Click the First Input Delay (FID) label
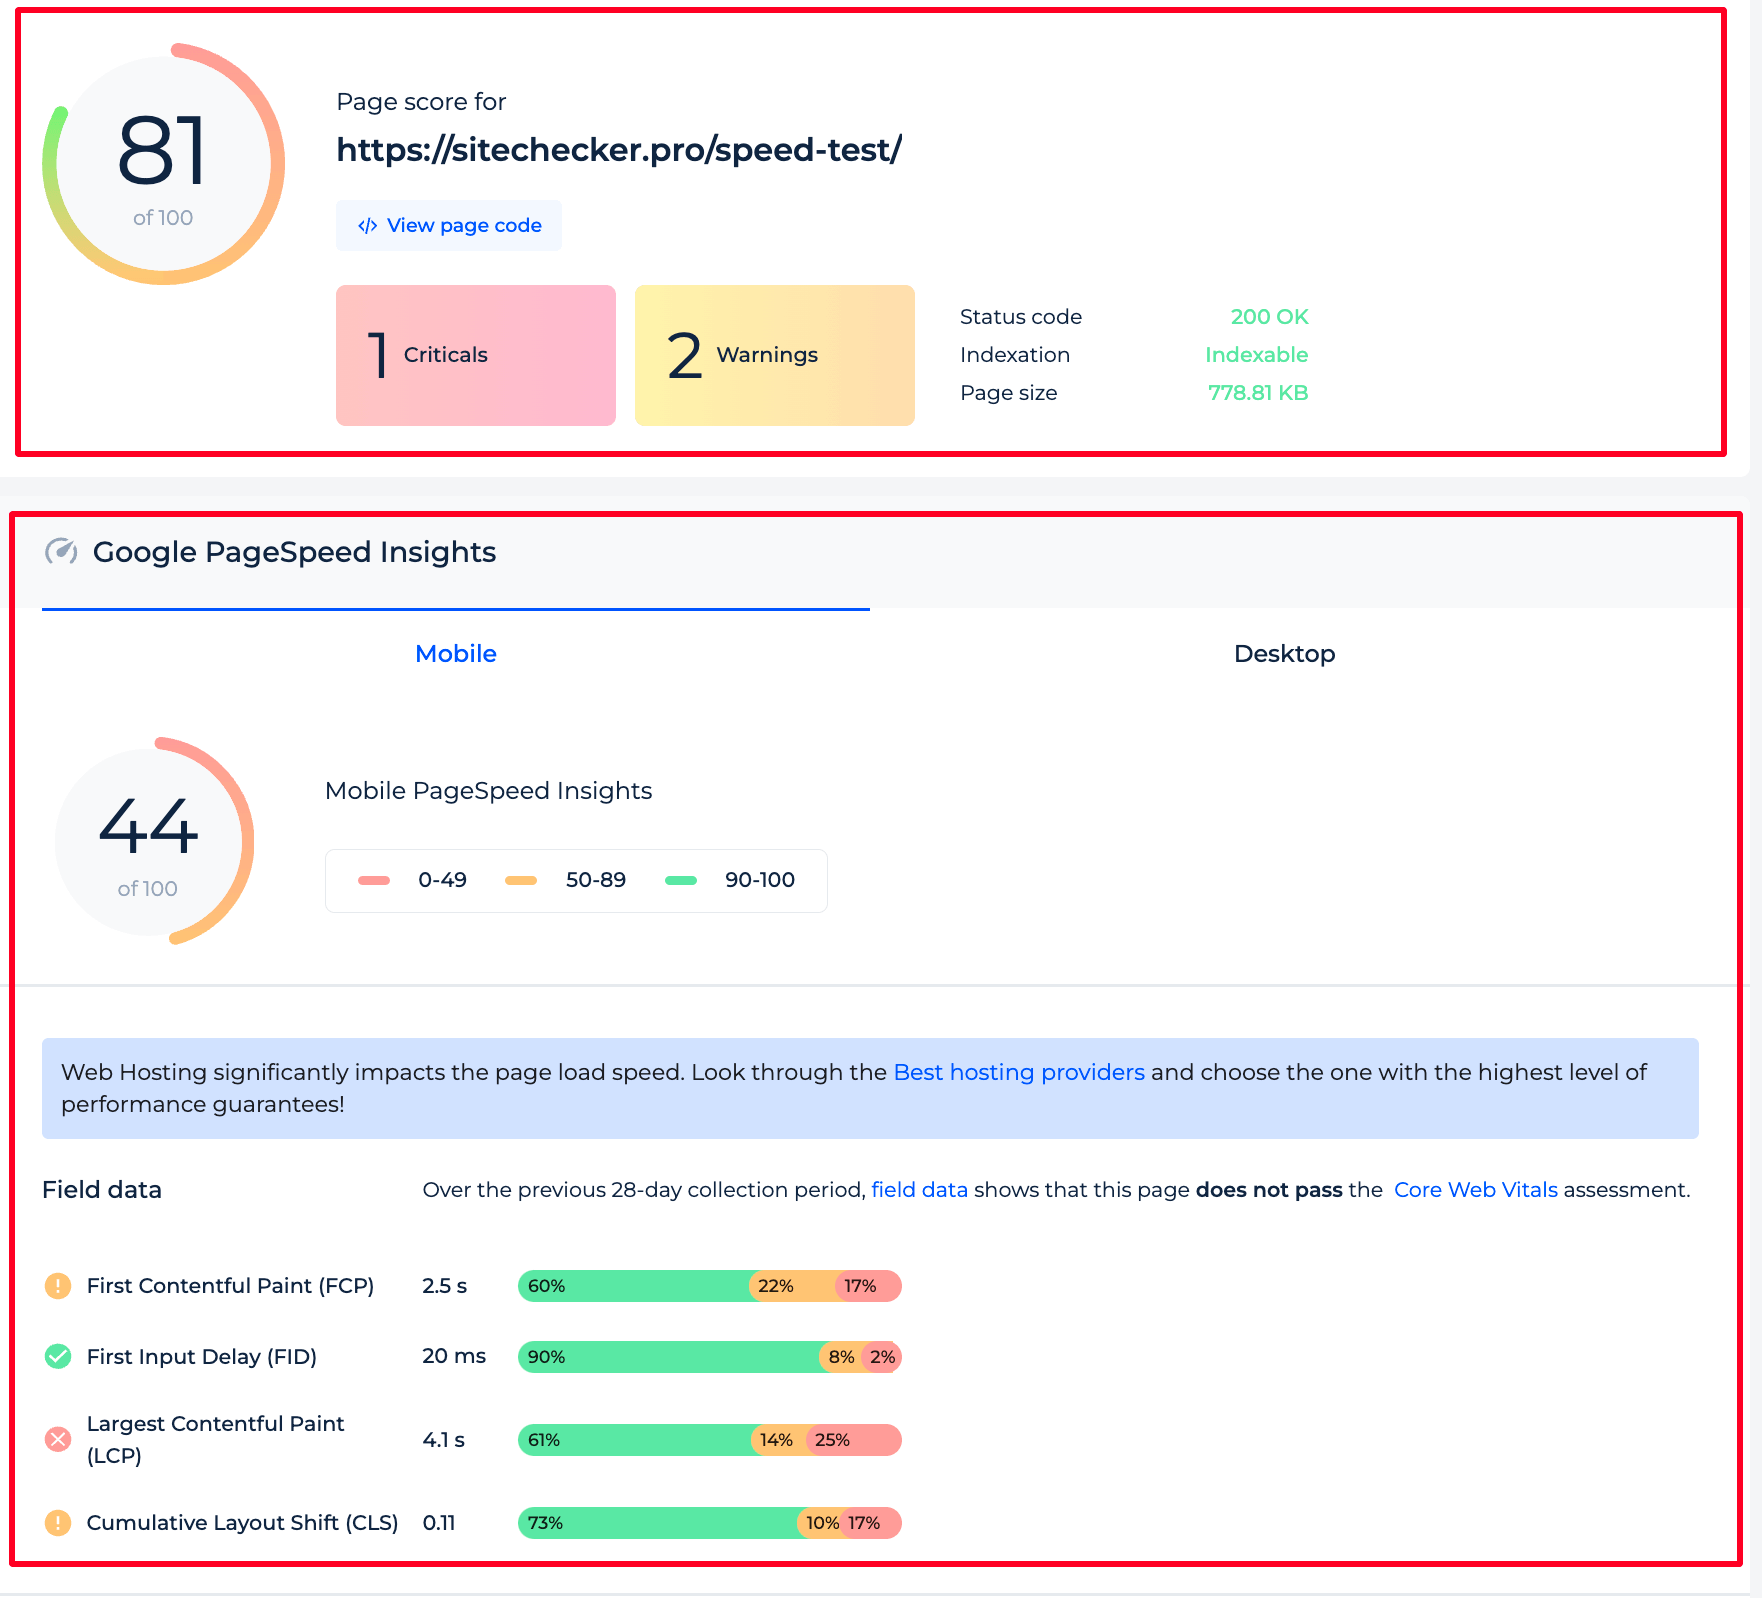The width and height of the screenshot is (1762, 1598). tap(202, 1357)
